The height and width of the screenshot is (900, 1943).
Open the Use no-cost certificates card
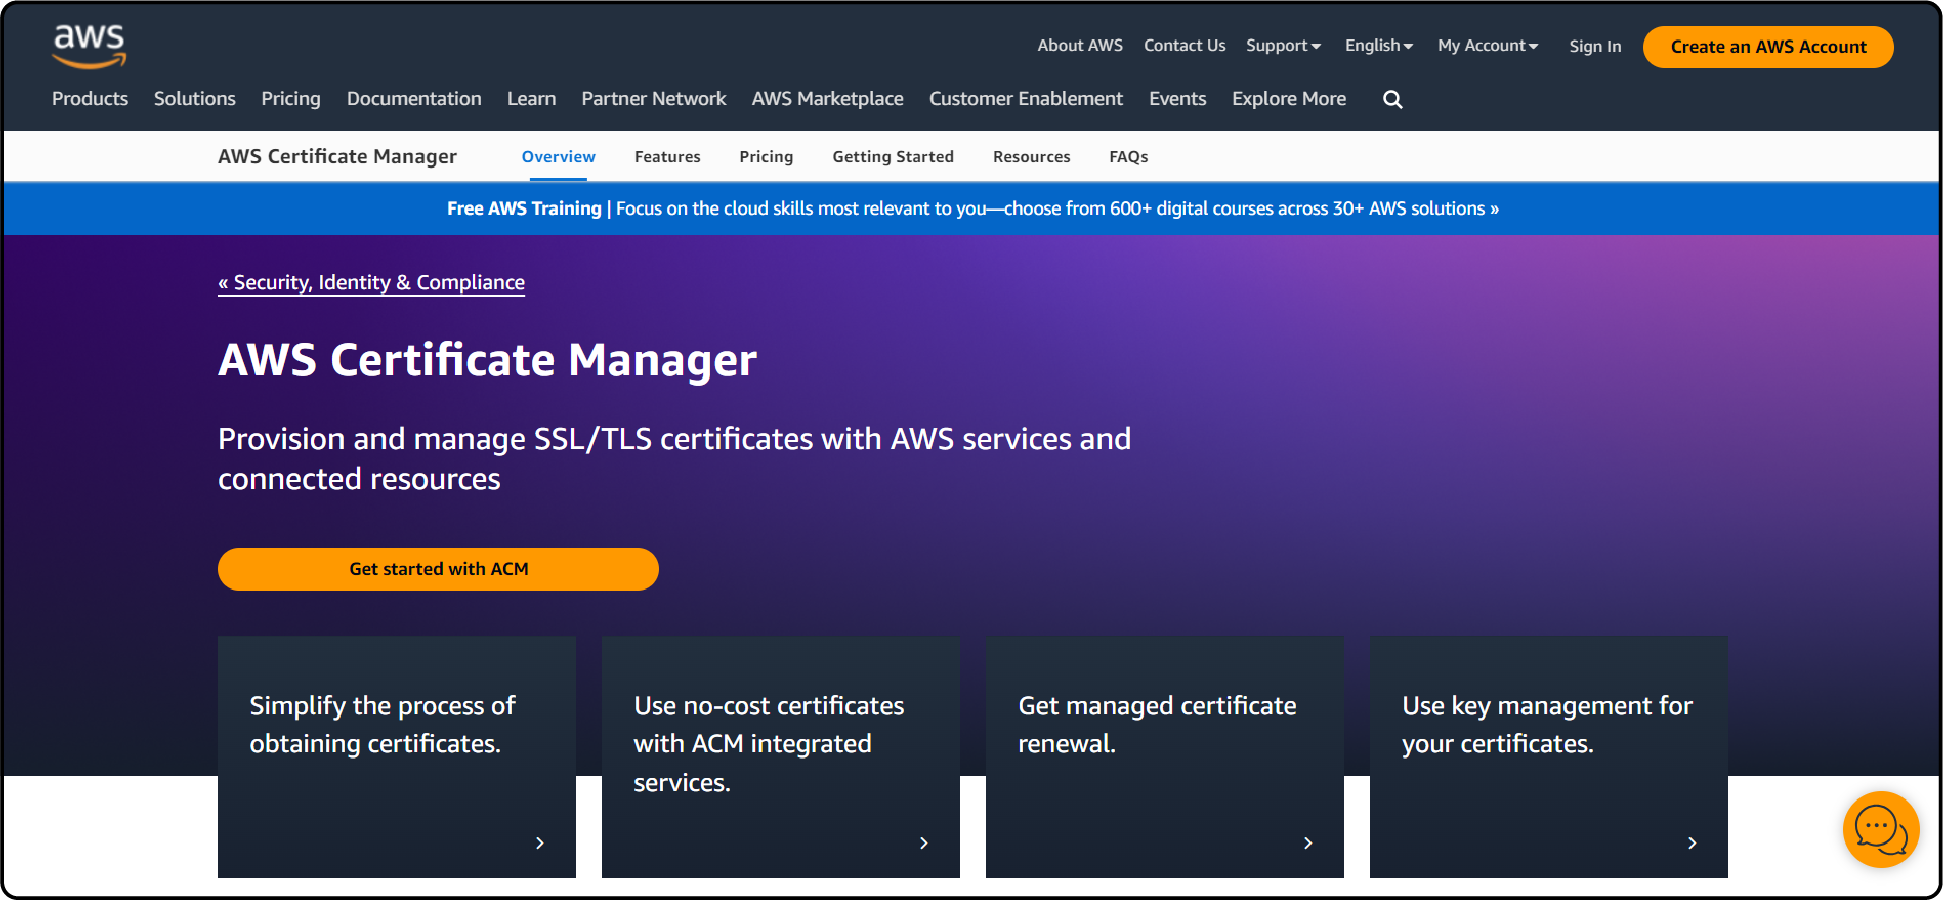pyautogui.click(x=781, y=757)
